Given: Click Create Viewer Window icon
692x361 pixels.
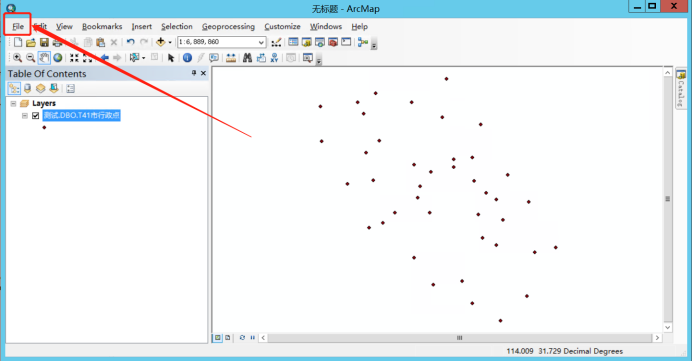Looking at the screenshot, I should (x=308, y=58).
